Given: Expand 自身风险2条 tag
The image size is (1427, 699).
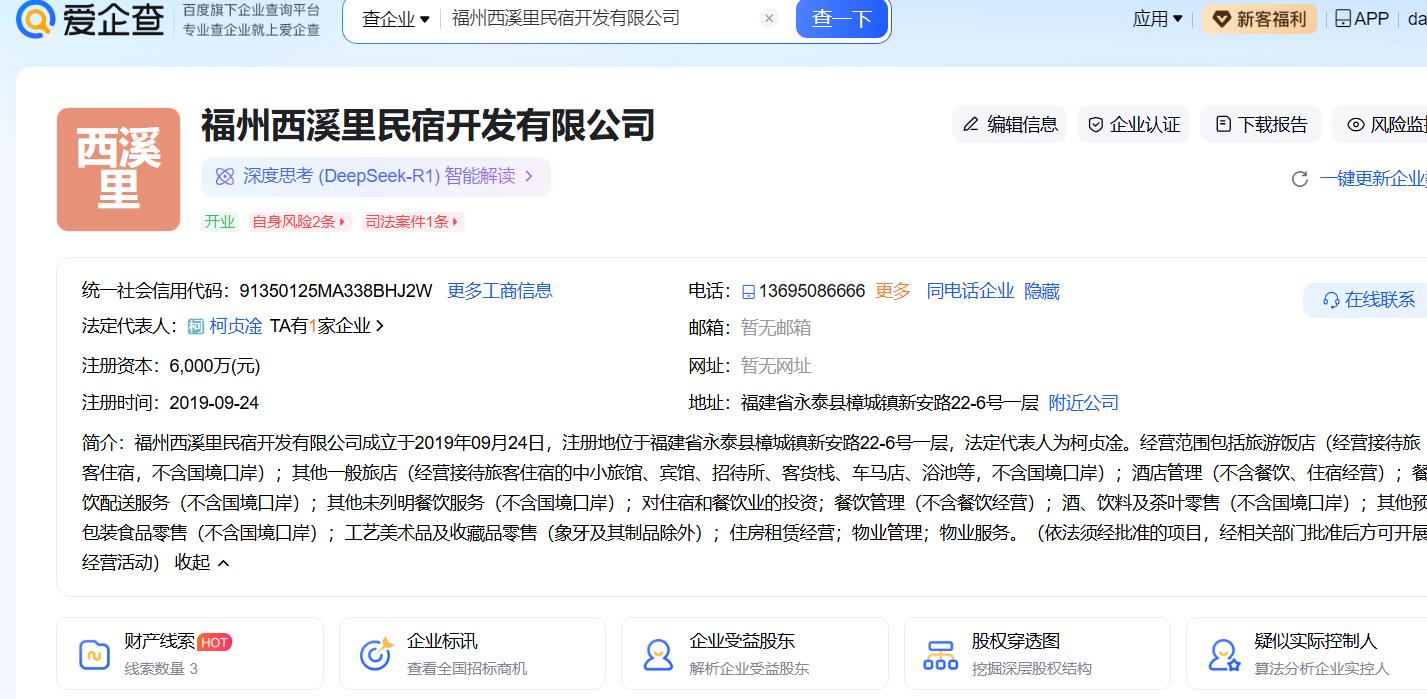Looking at the screenshot, I should [x=298, y=222].
